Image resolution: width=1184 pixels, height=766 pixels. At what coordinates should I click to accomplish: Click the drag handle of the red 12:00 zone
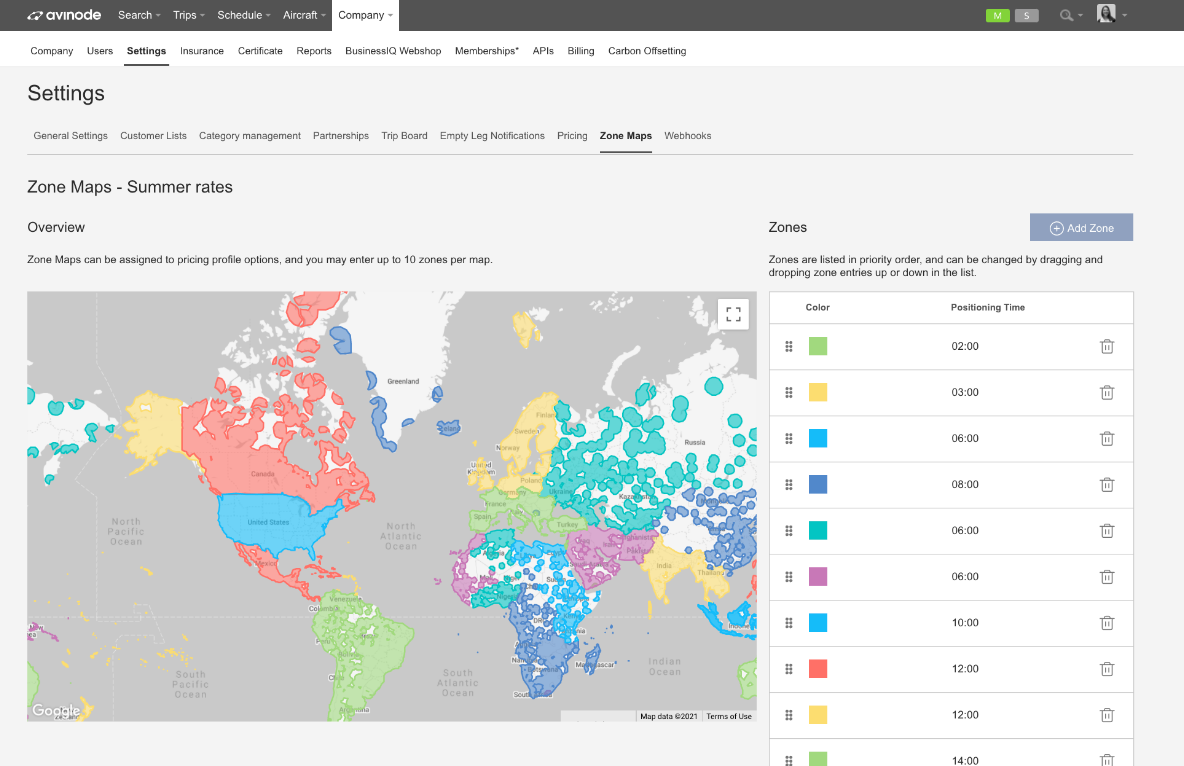coord(788,669)
